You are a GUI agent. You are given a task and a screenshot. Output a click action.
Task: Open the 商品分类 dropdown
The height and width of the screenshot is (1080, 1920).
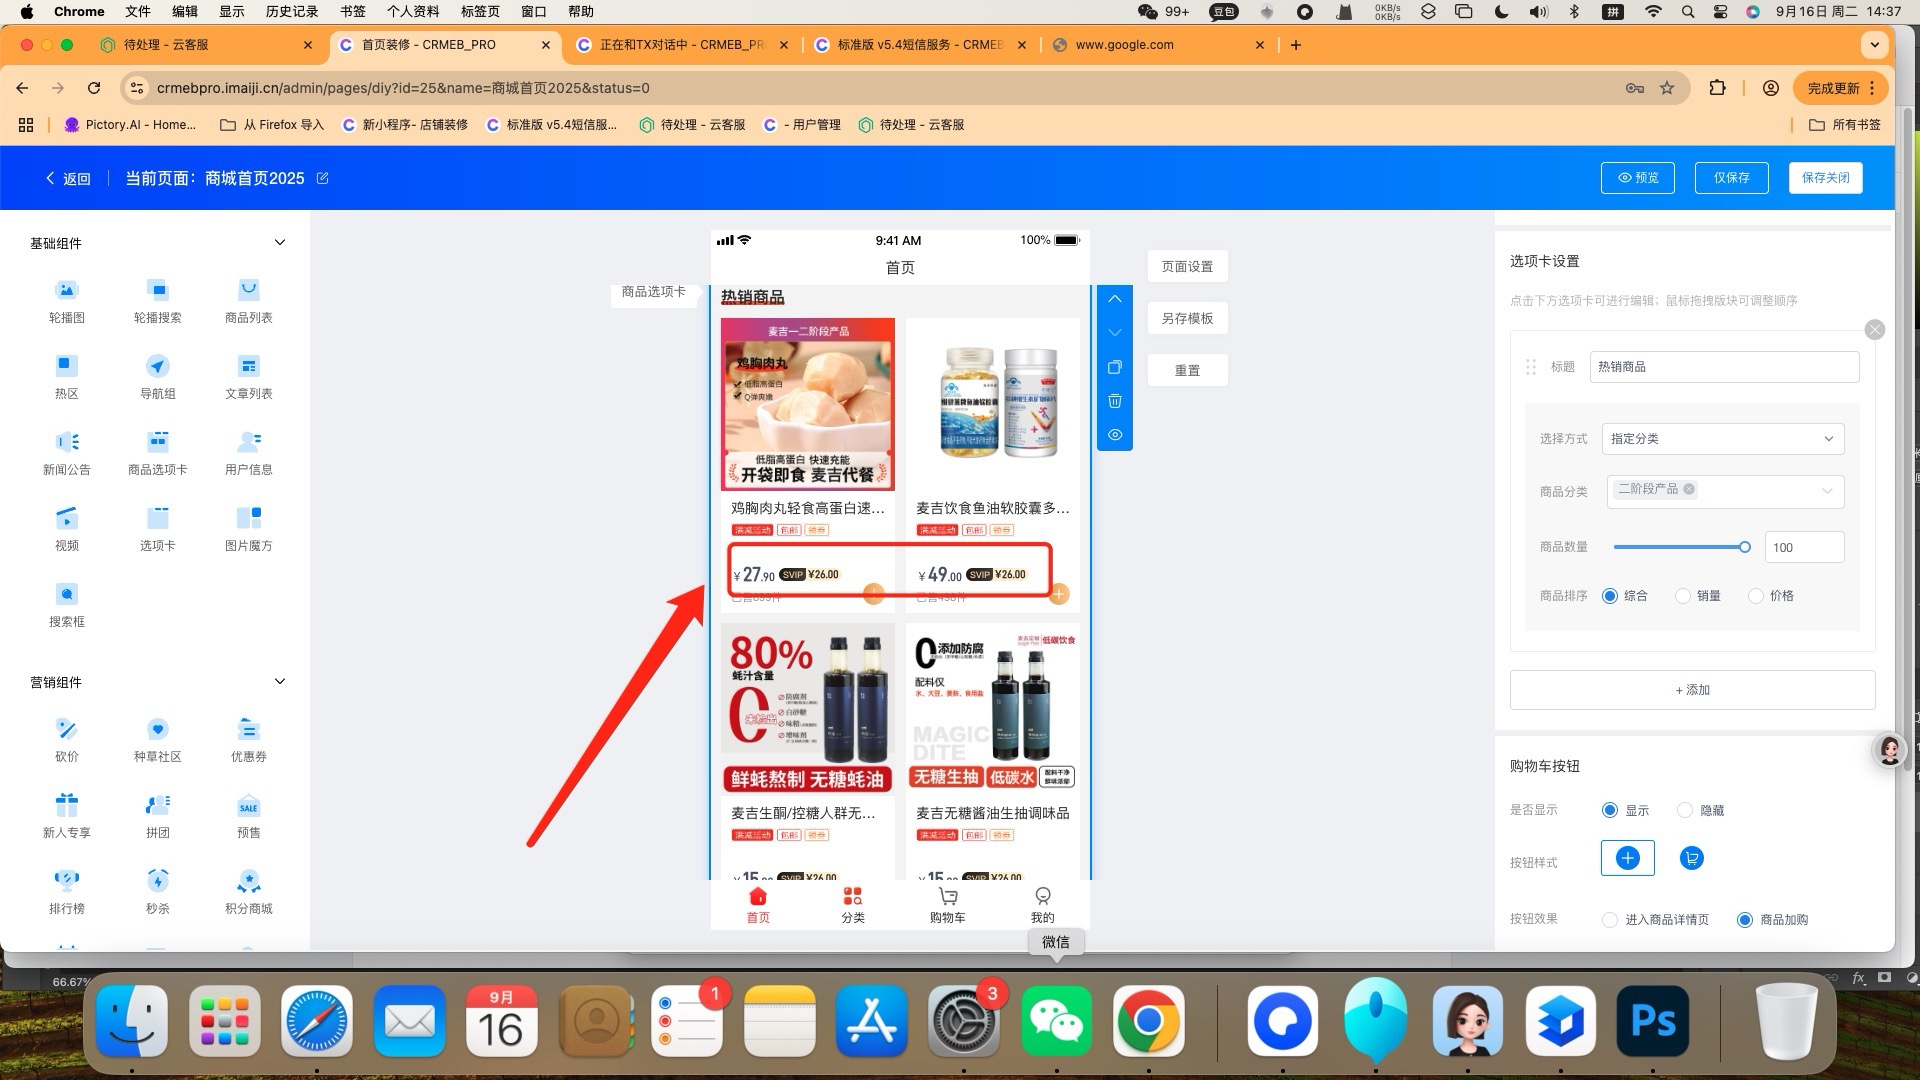1725,491
